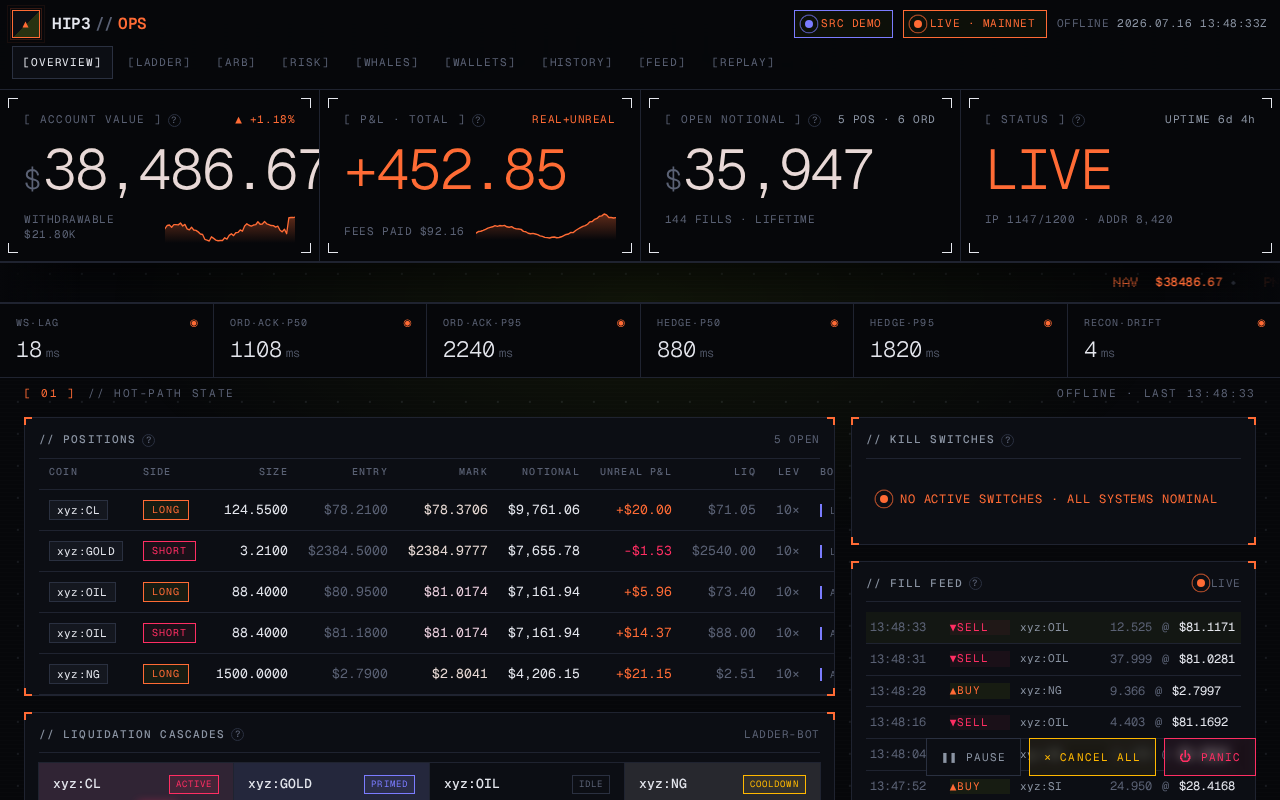Switch to the ARB tab
Viewport: 1280px width, 800px height.
point(237,62)
